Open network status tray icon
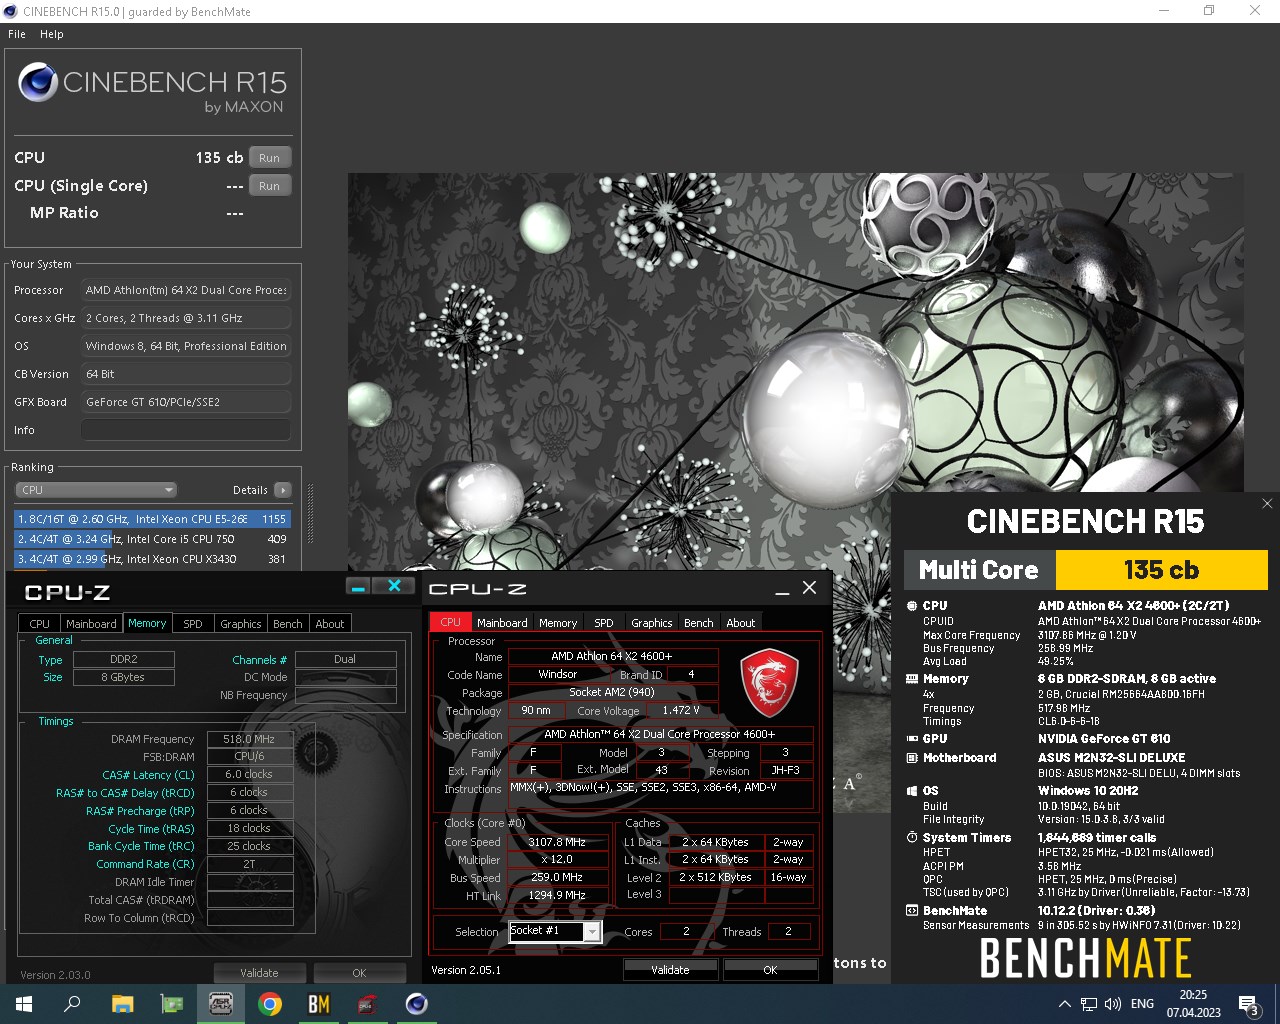This screenshot has height=1024, width=1280. (1089, 1004)
